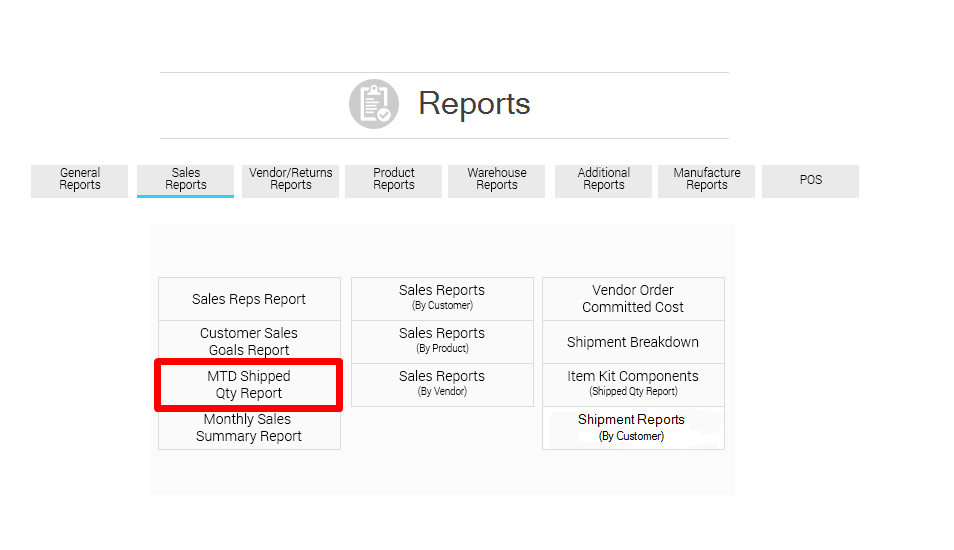
Task: Click the Shipment Breakdown report
Action: [633, 342]
